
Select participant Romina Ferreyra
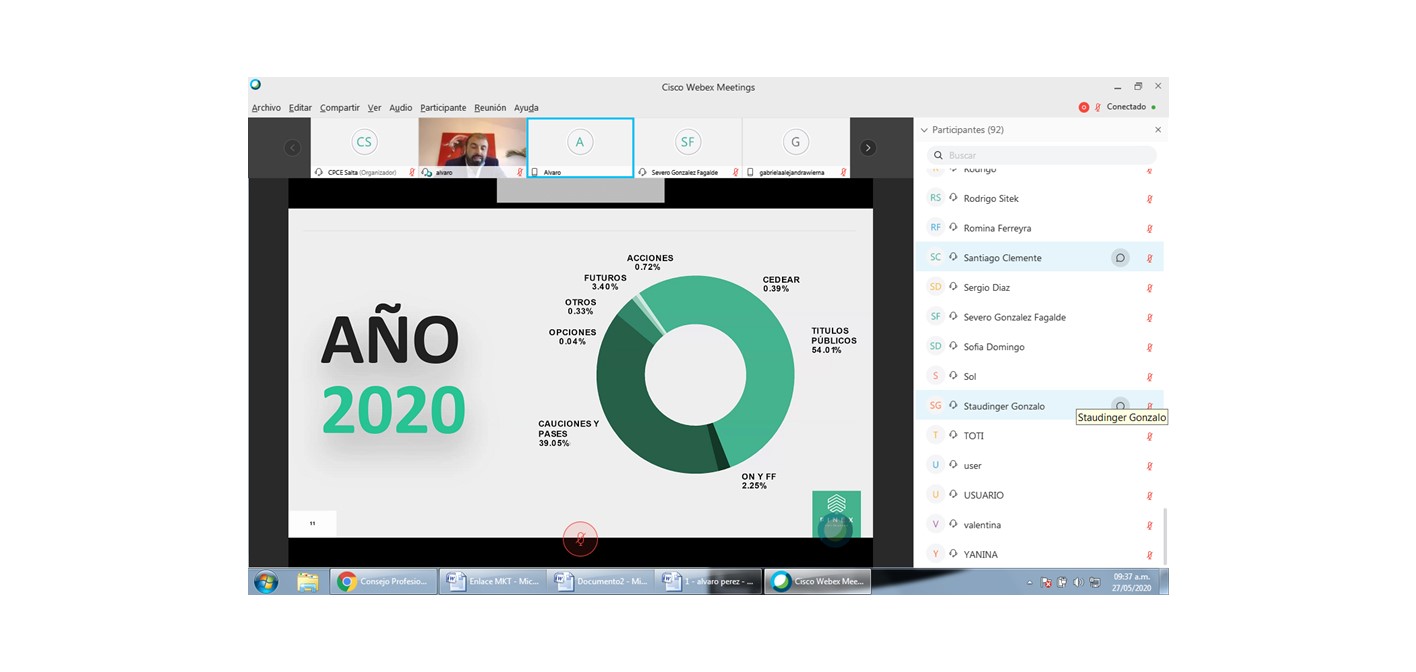[x=997, y=228]
